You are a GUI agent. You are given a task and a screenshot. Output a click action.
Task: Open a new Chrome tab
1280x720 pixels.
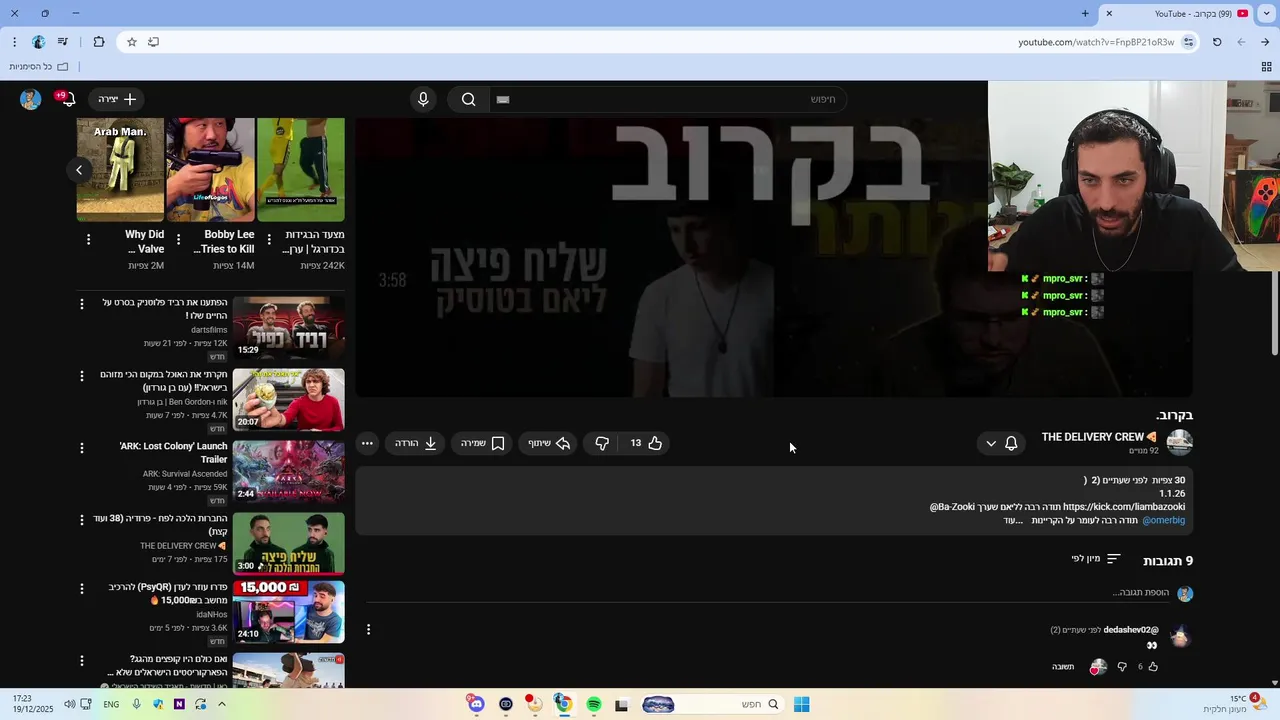(1085, 13)
